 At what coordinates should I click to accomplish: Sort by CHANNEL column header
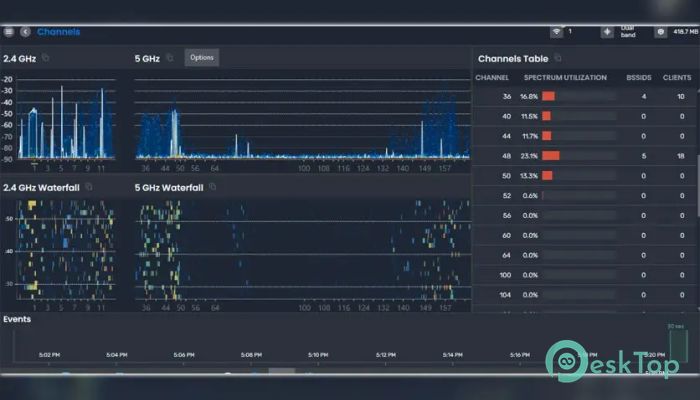pyautogui.click(x=492, y=78)
